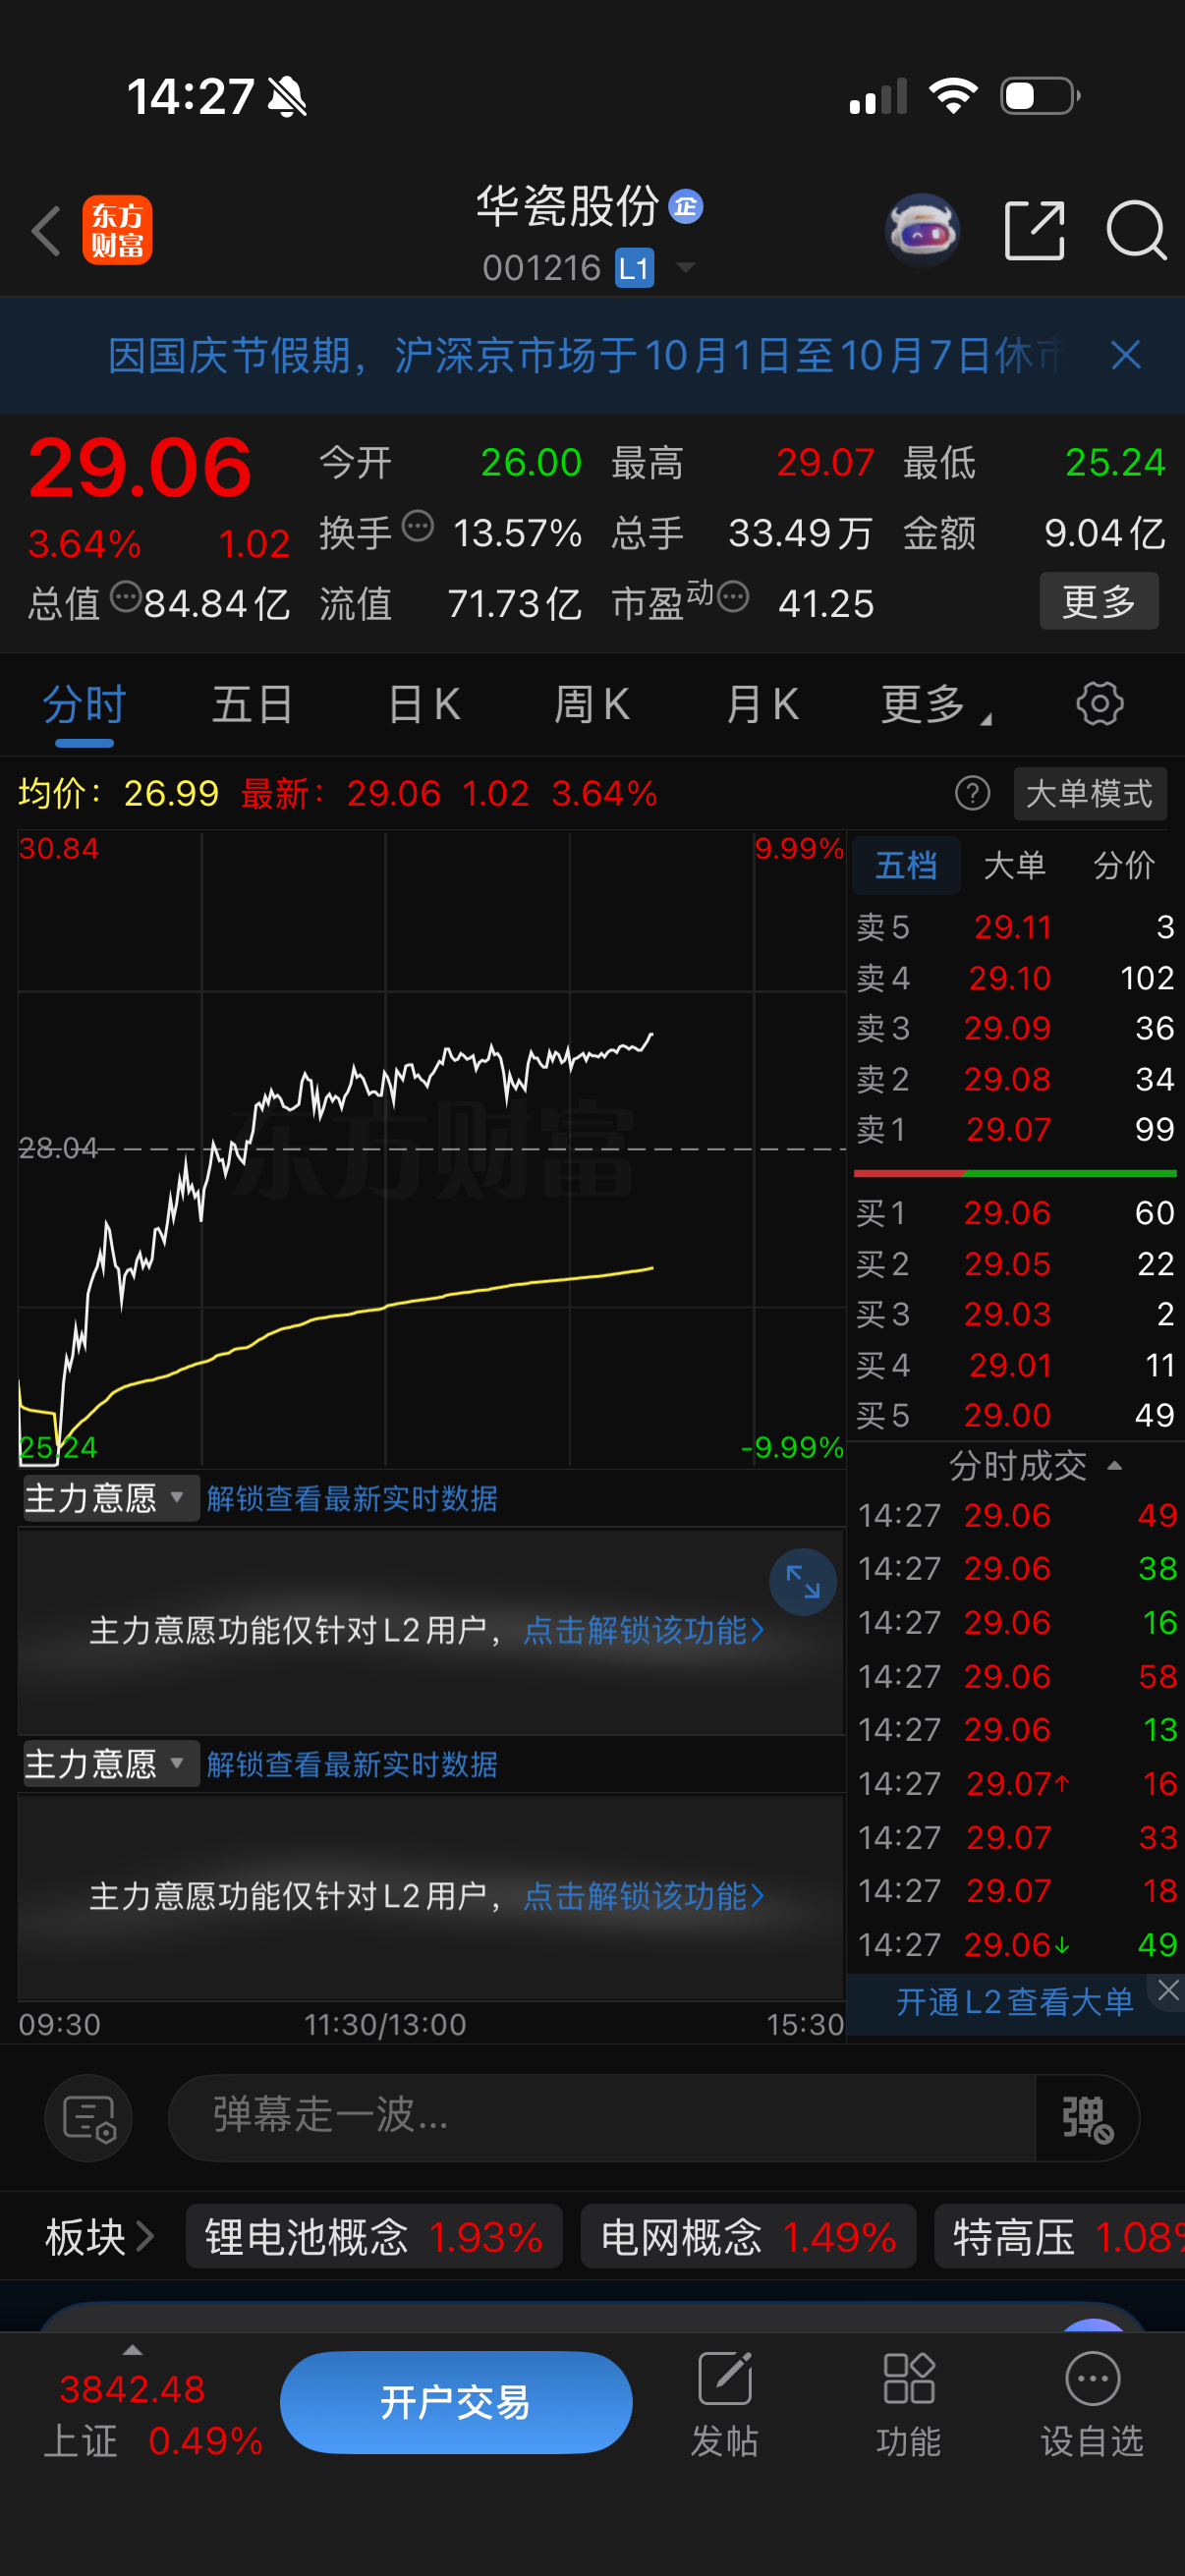This screenshot has height=2576, width=1185.
Task: Select the 卖5 29.11 order row
Action: pyautogui.click(x=1015, y=927)
